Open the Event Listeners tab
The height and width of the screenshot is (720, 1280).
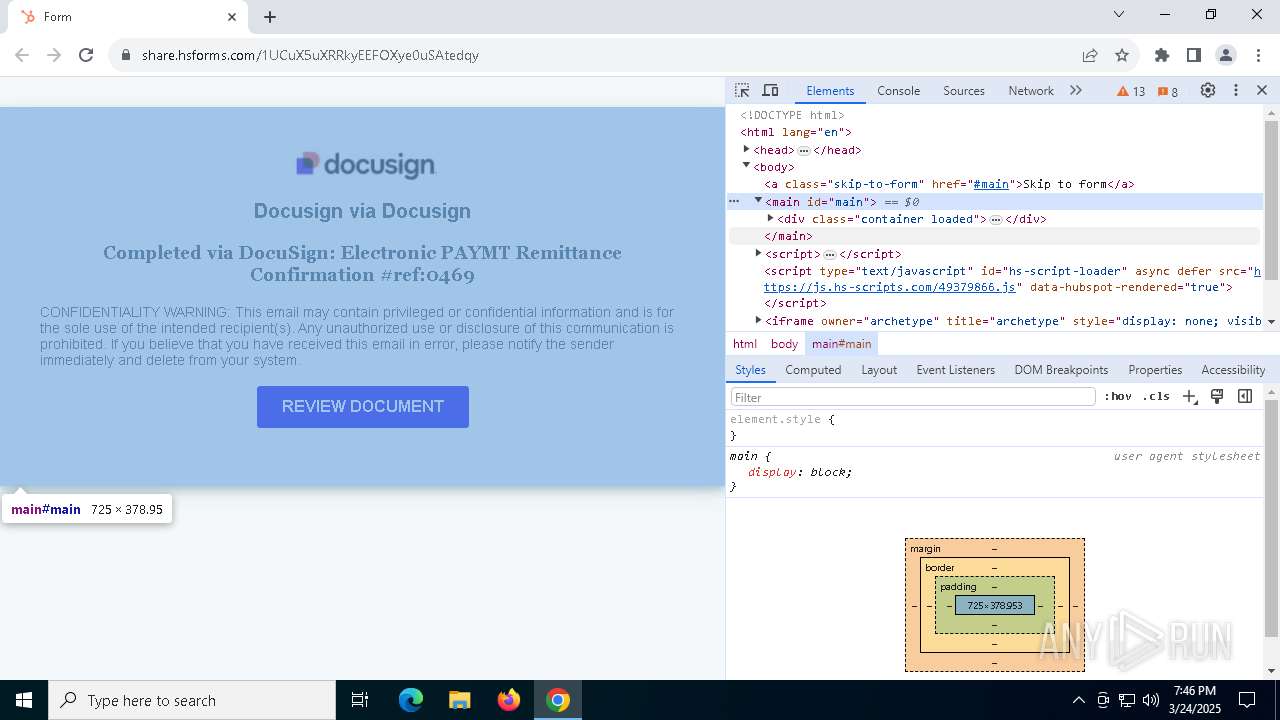click(x=956, y=369)
